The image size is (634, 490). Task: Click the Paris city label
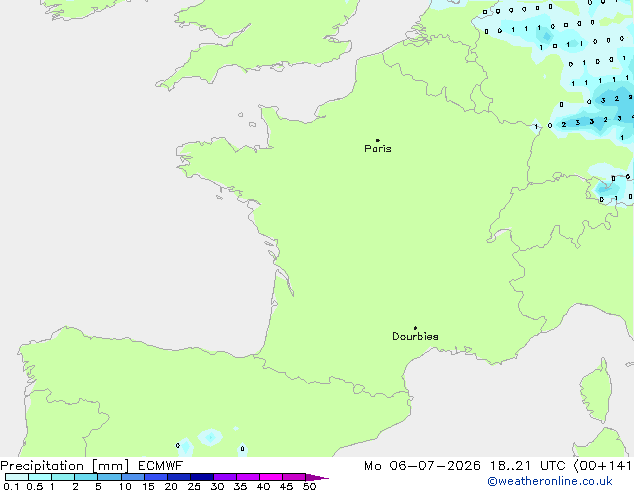[378, 149]
